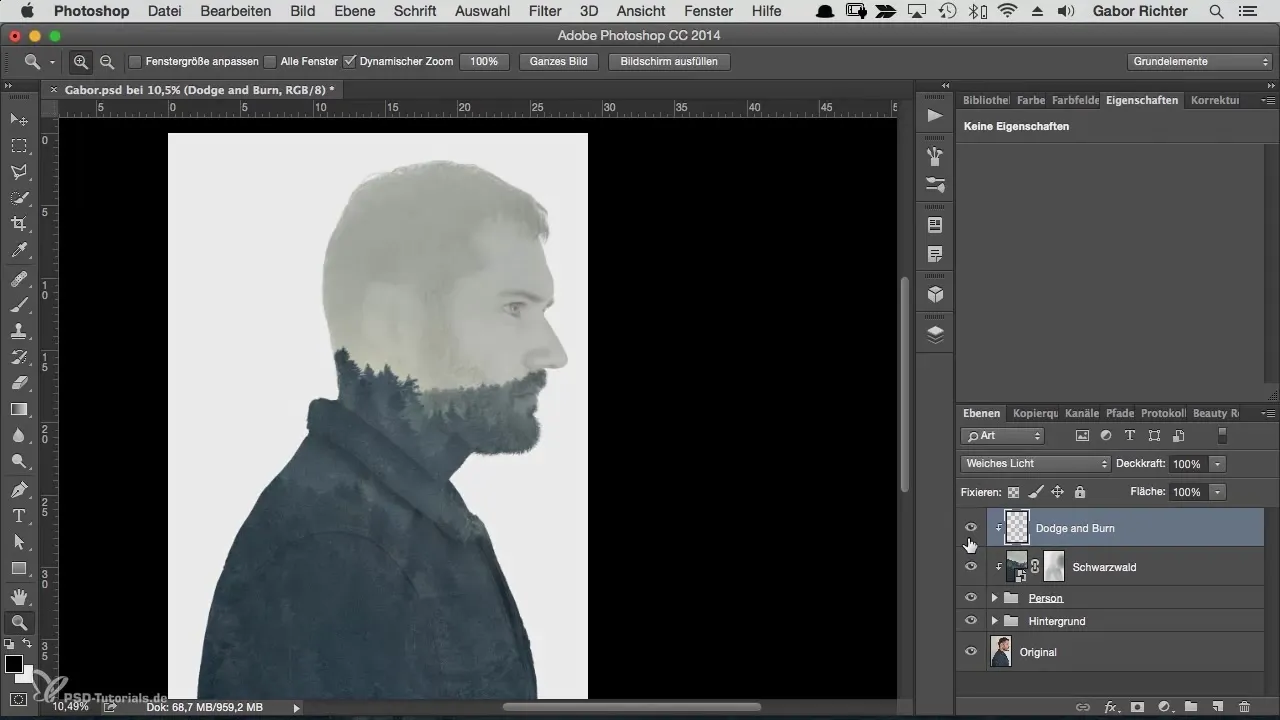Click the new group folder icon

(x=1191, y=707)
